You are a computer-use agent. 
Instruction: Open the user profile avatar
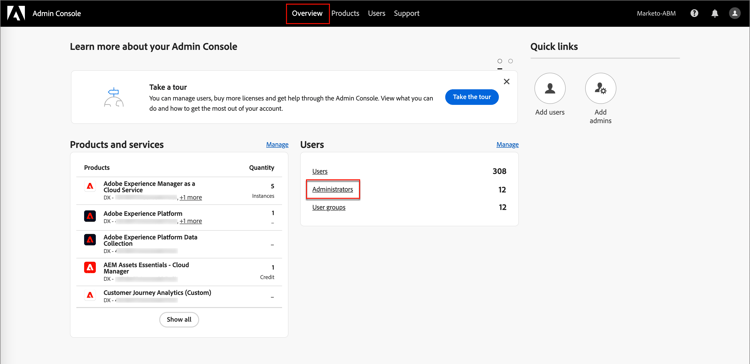click(735, 13)
